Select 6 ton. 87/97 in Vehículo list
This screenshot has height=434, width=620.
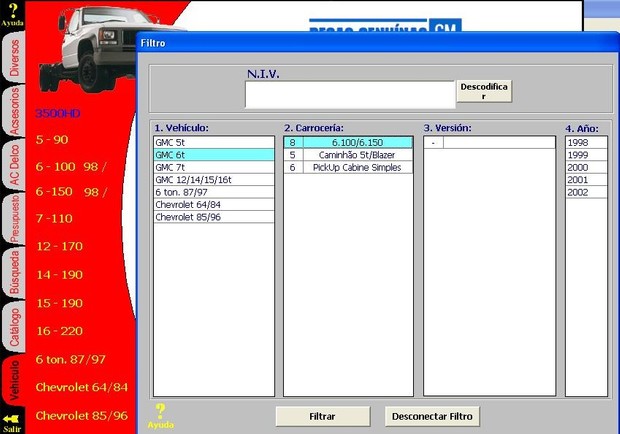pyautogui.click(x=214, y=192)
